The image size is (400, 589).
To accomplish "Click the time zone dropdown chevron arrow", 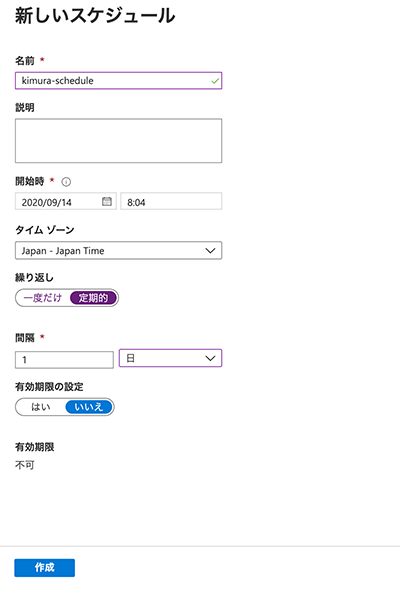I will tap(210, 251).
